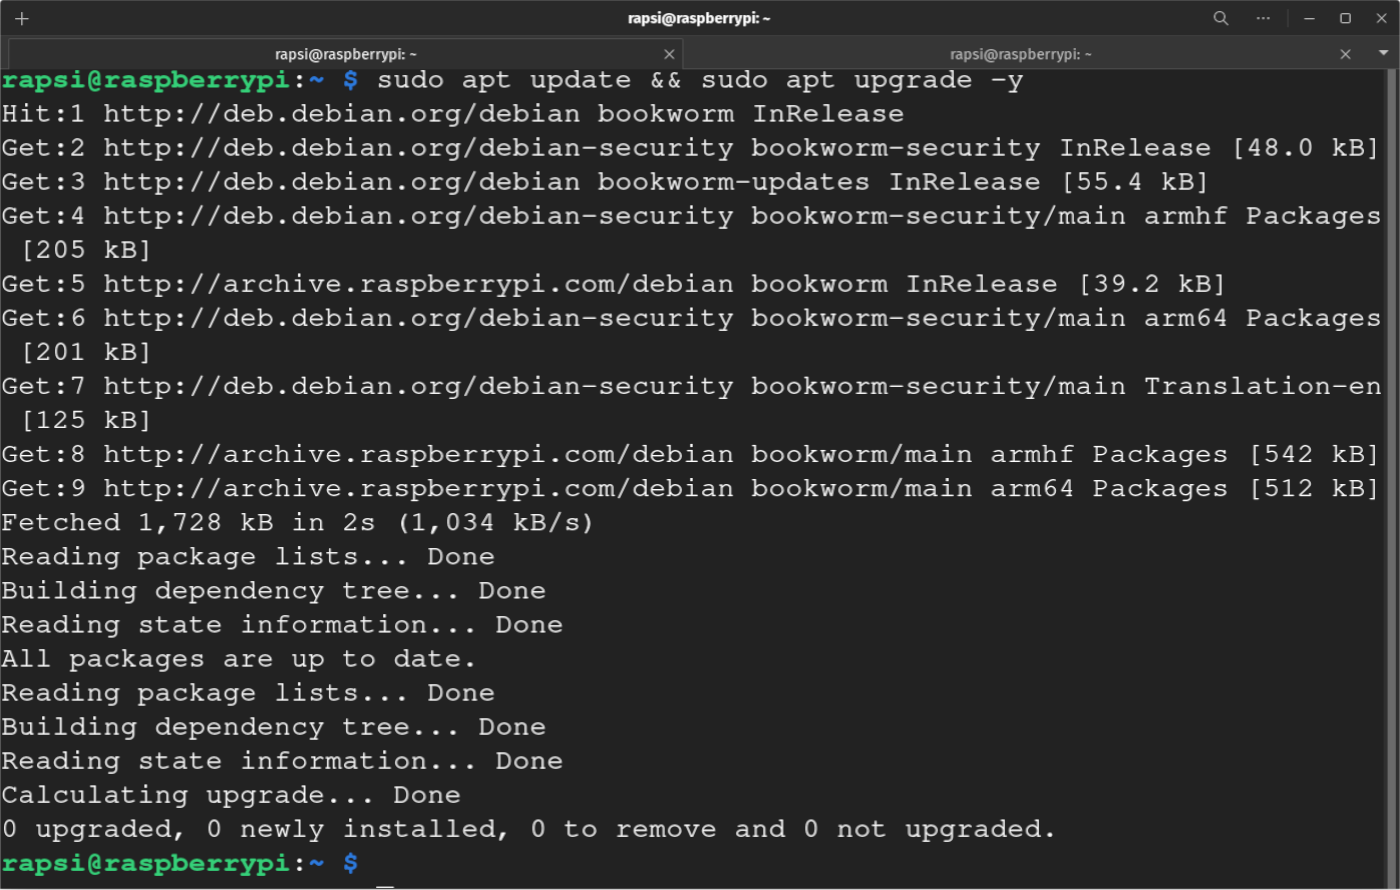Open a new terminal tab with plus icon

[x=22, y=18]
